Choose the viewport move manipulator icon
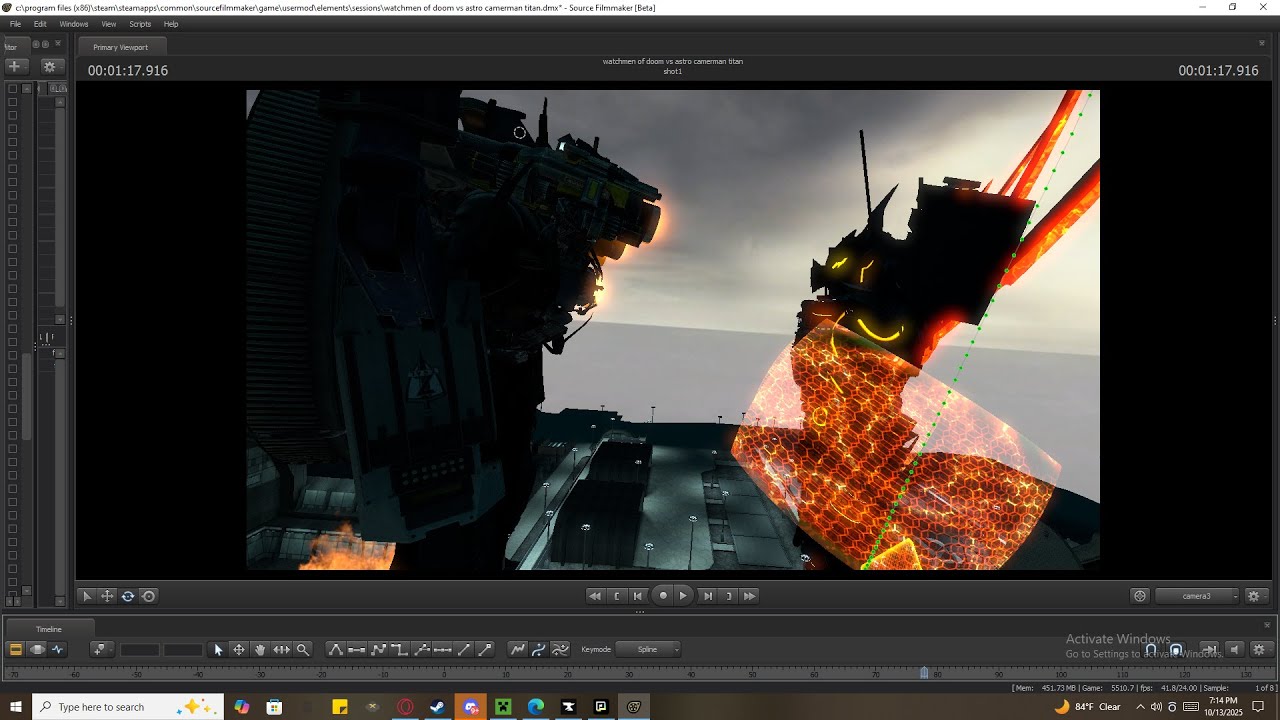1280x720 pixels. pos(107,596)
